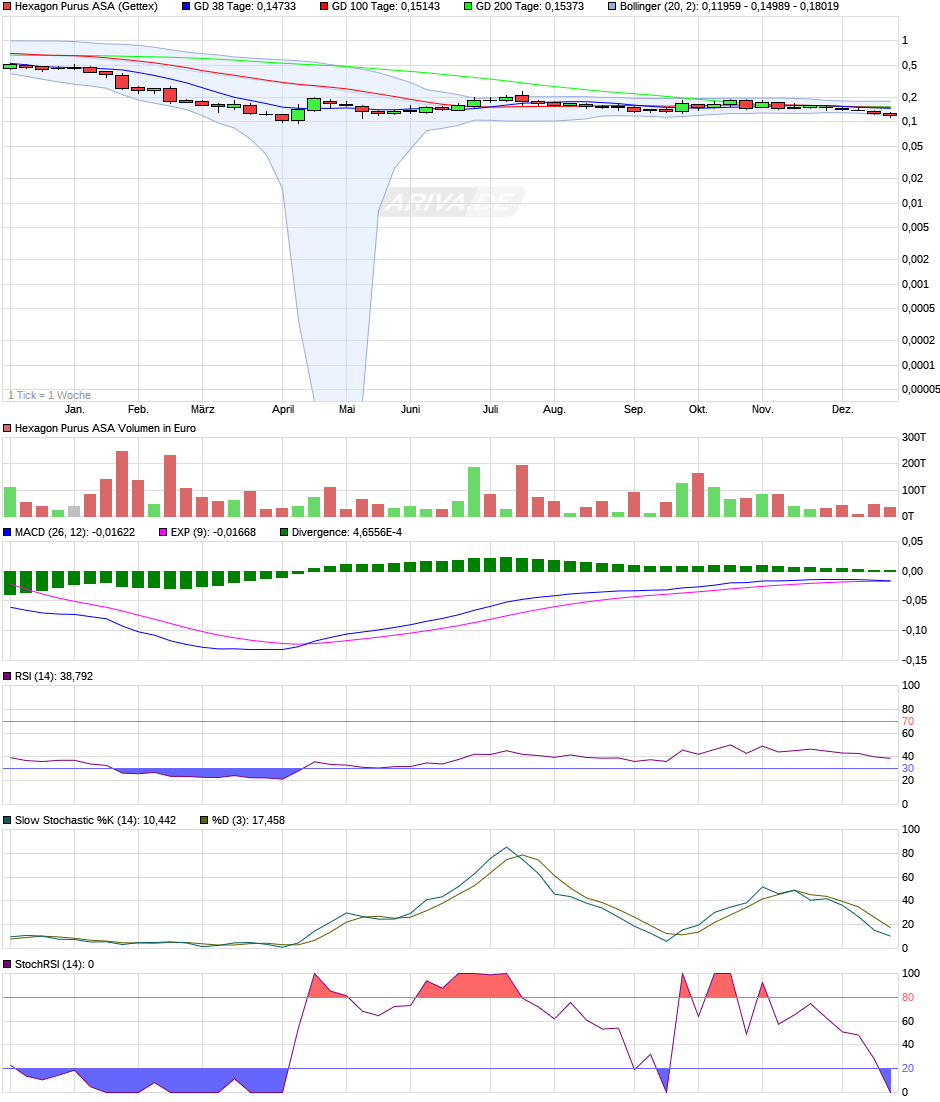Click the blue MACD legend swatch
This screenshot has height=1102, width=940.
click(7, 532)
